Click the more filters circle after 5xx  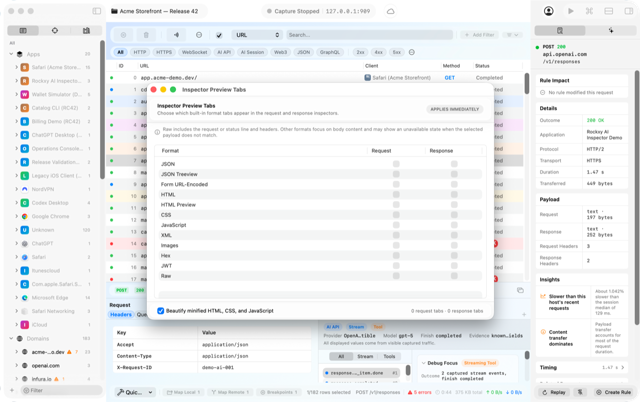click(412, 52)
